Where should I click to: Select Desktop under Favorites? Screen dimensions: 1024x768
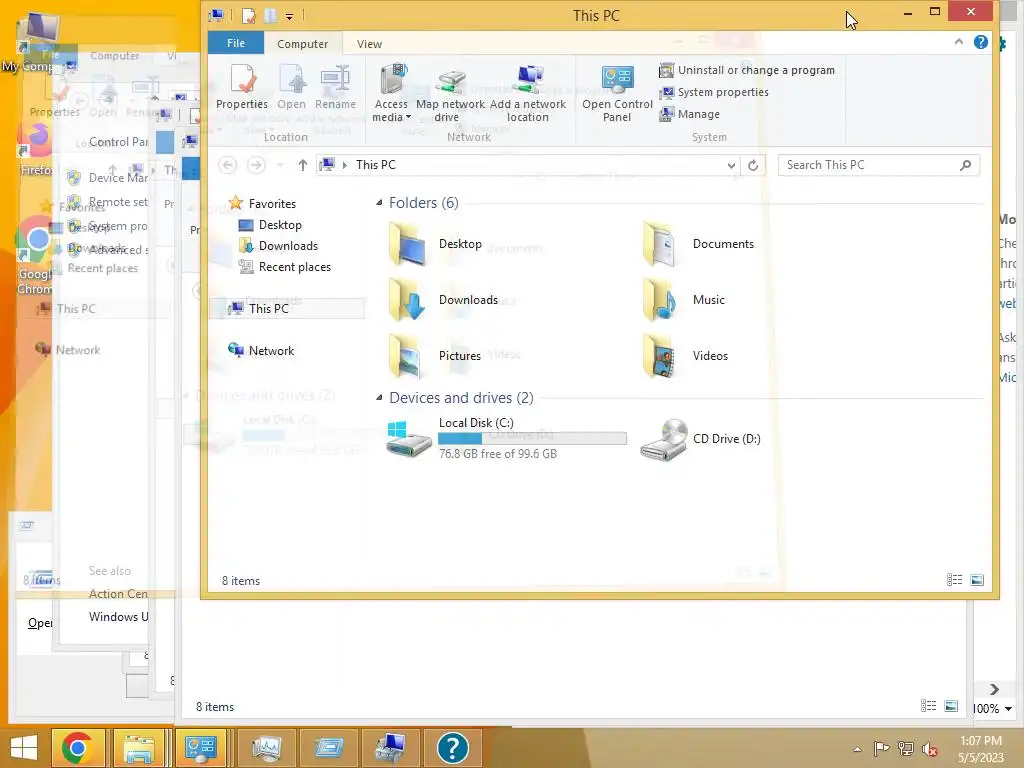[270, 225]
